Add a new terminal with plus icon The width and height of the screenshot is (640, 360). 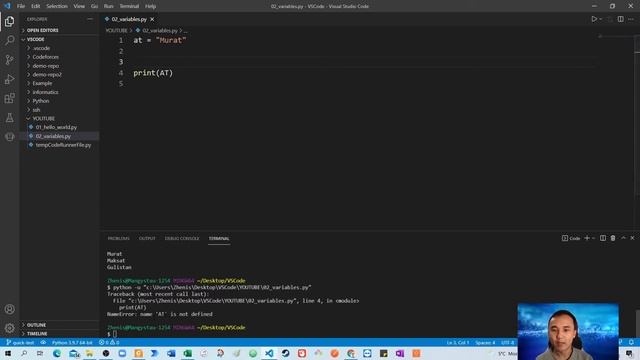point(587,238)
